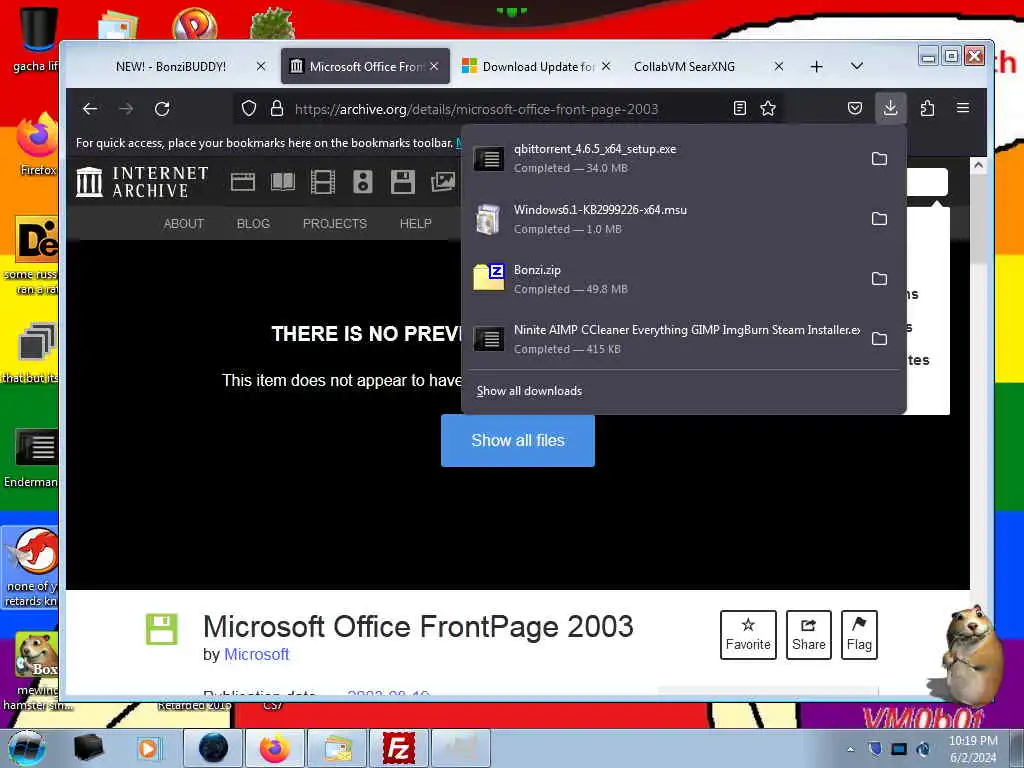Open Archive images icon
This screenshot has width=1024, height=768.
(443, 182)
